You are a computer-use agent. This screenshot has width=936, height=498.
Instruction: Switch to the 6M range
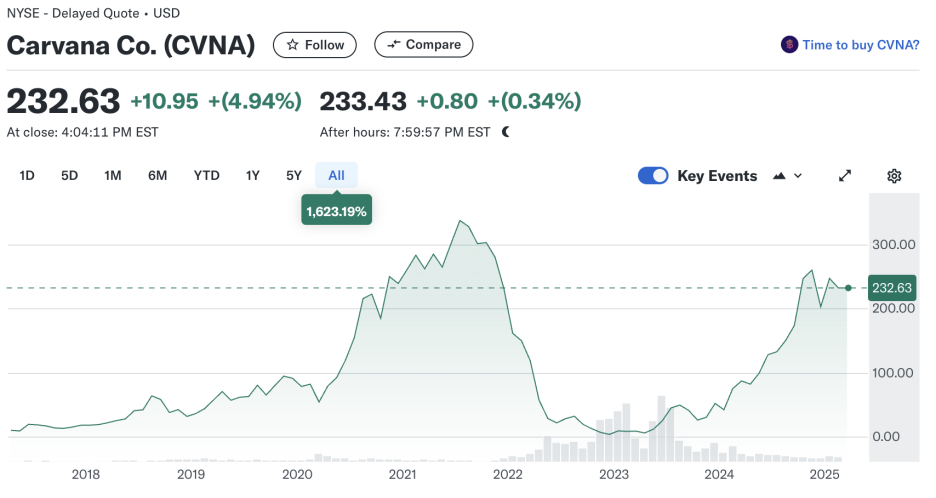pyautogui.click(x=158, y=176)
